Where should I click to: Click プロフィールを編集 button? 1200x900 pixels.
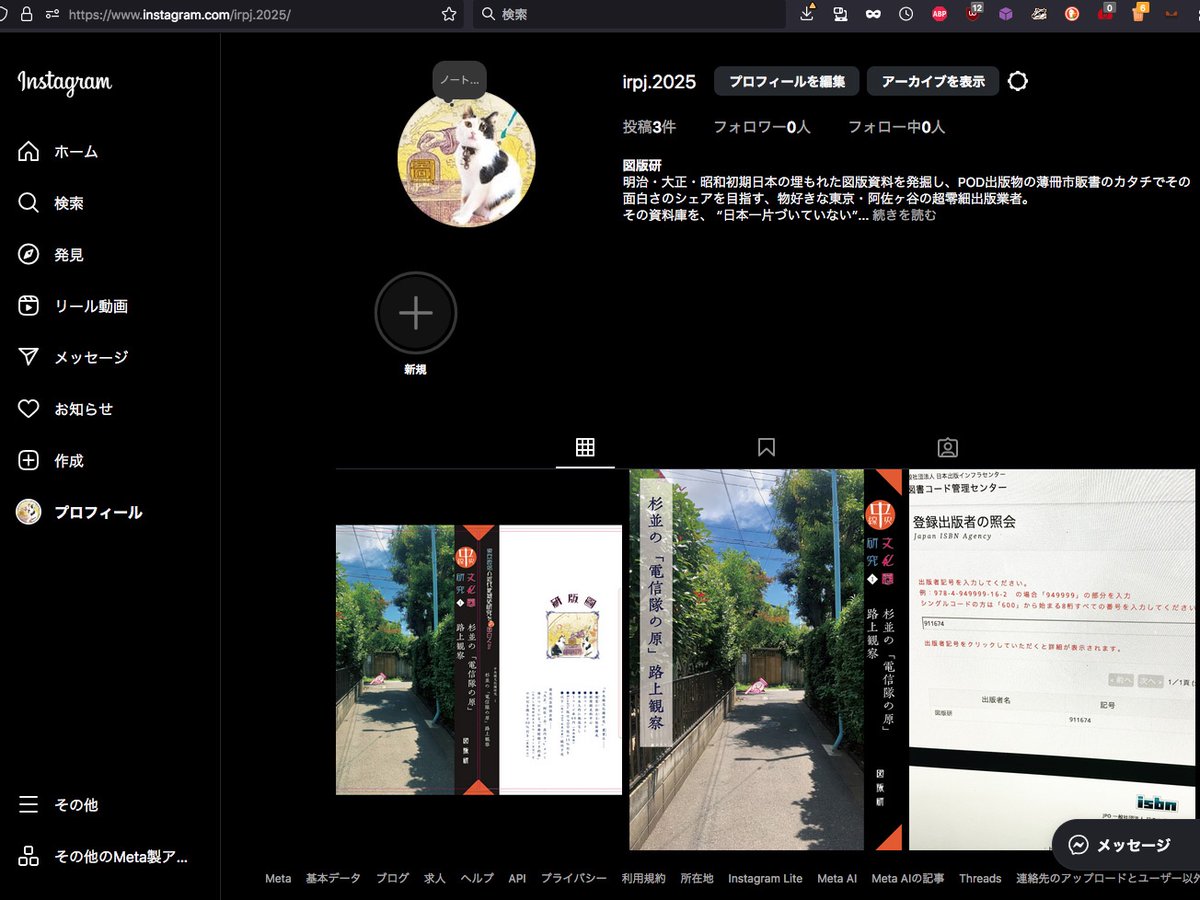787,82
